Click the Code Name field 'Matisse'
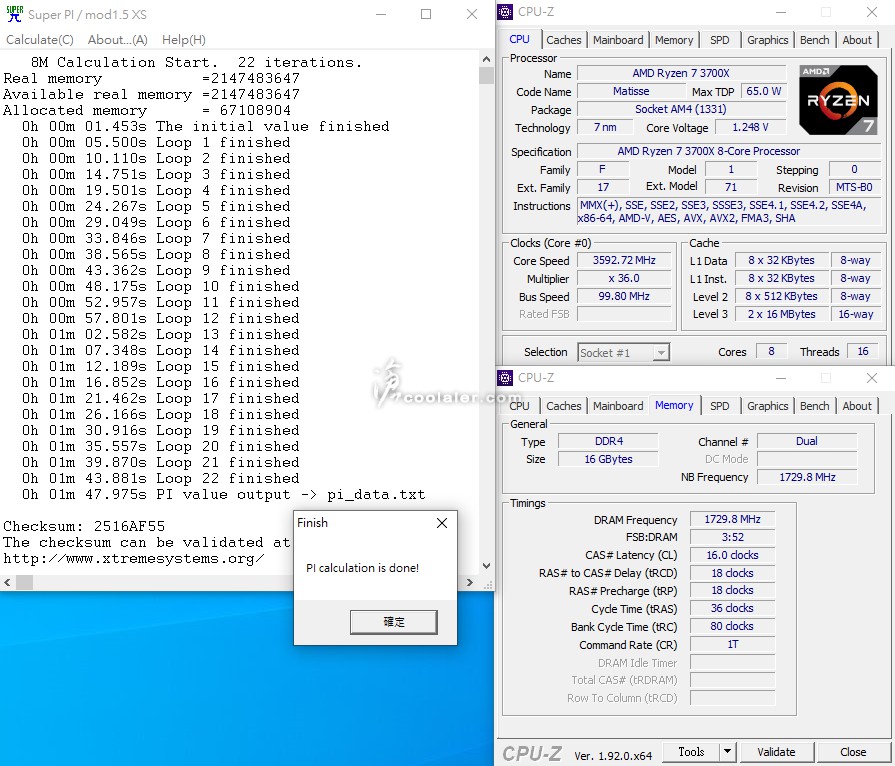 (631, 91)
